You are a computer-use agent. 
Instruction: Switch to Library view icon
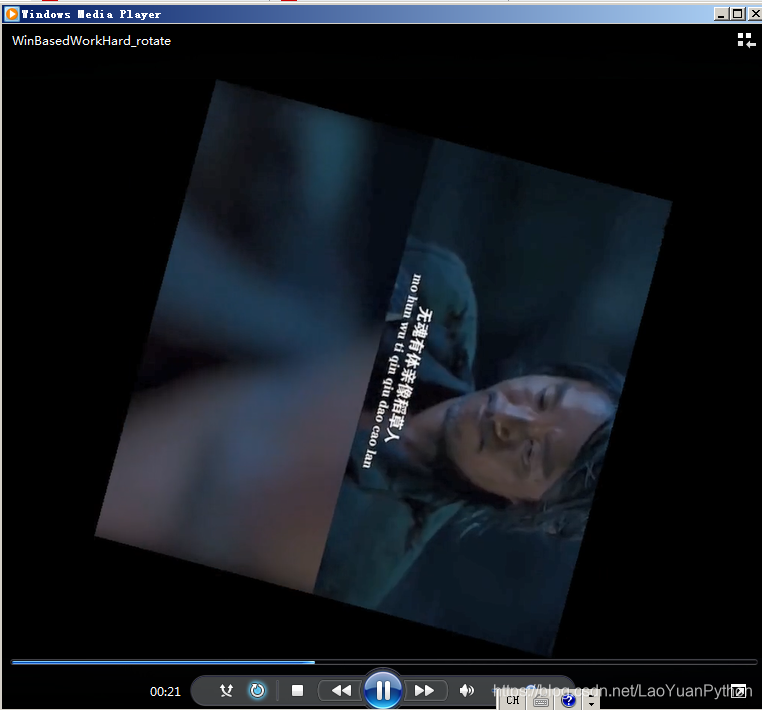[746, 40]
